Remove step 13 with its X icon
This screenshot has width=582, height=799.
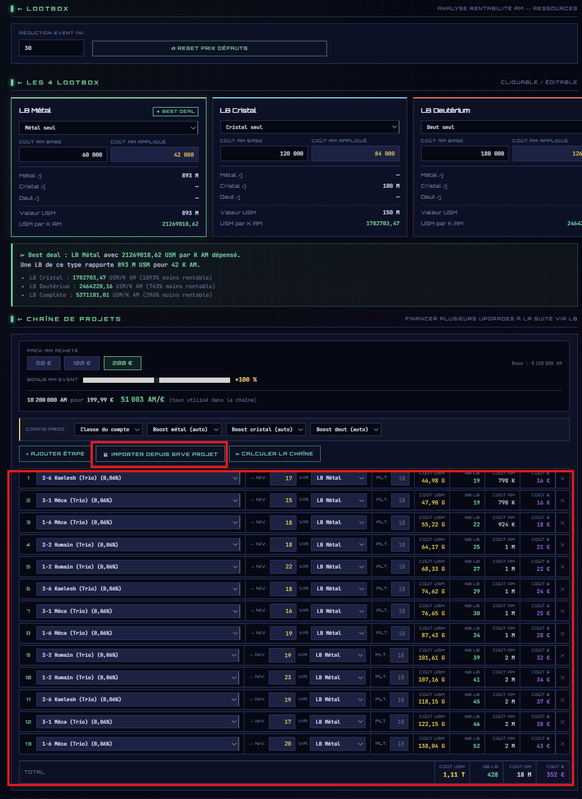click(562, 744)
